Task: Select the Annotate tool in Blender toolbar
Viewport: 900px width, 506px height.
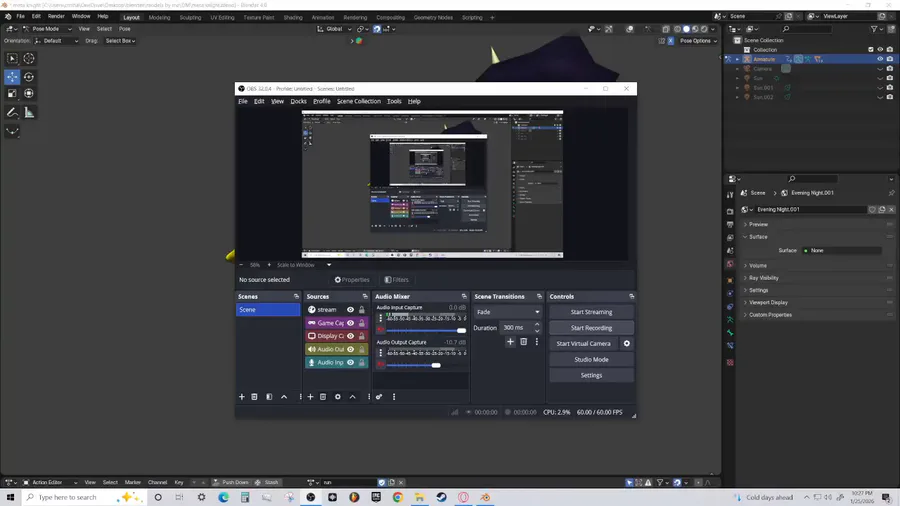Action: point(12,112)
